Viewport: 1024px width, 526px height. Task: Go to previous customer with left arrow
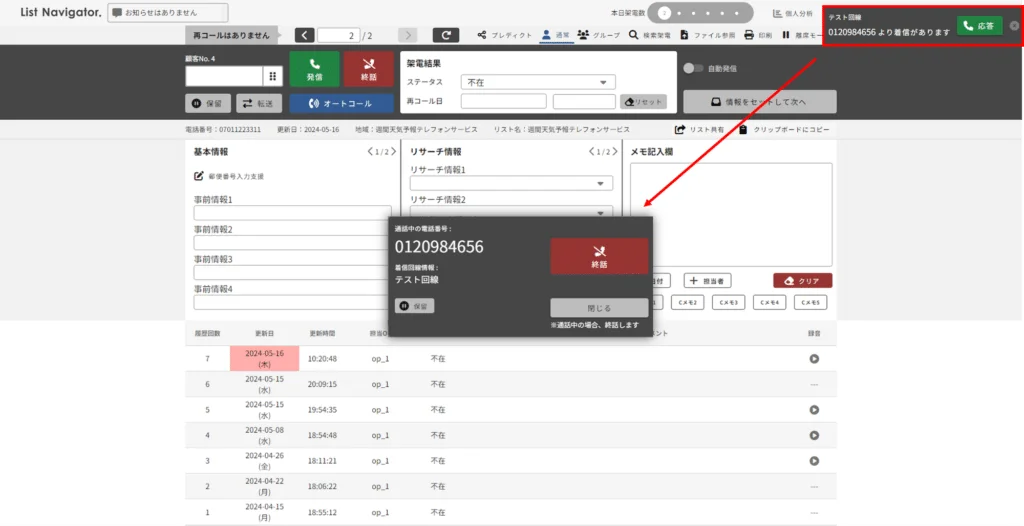point(304,35)
